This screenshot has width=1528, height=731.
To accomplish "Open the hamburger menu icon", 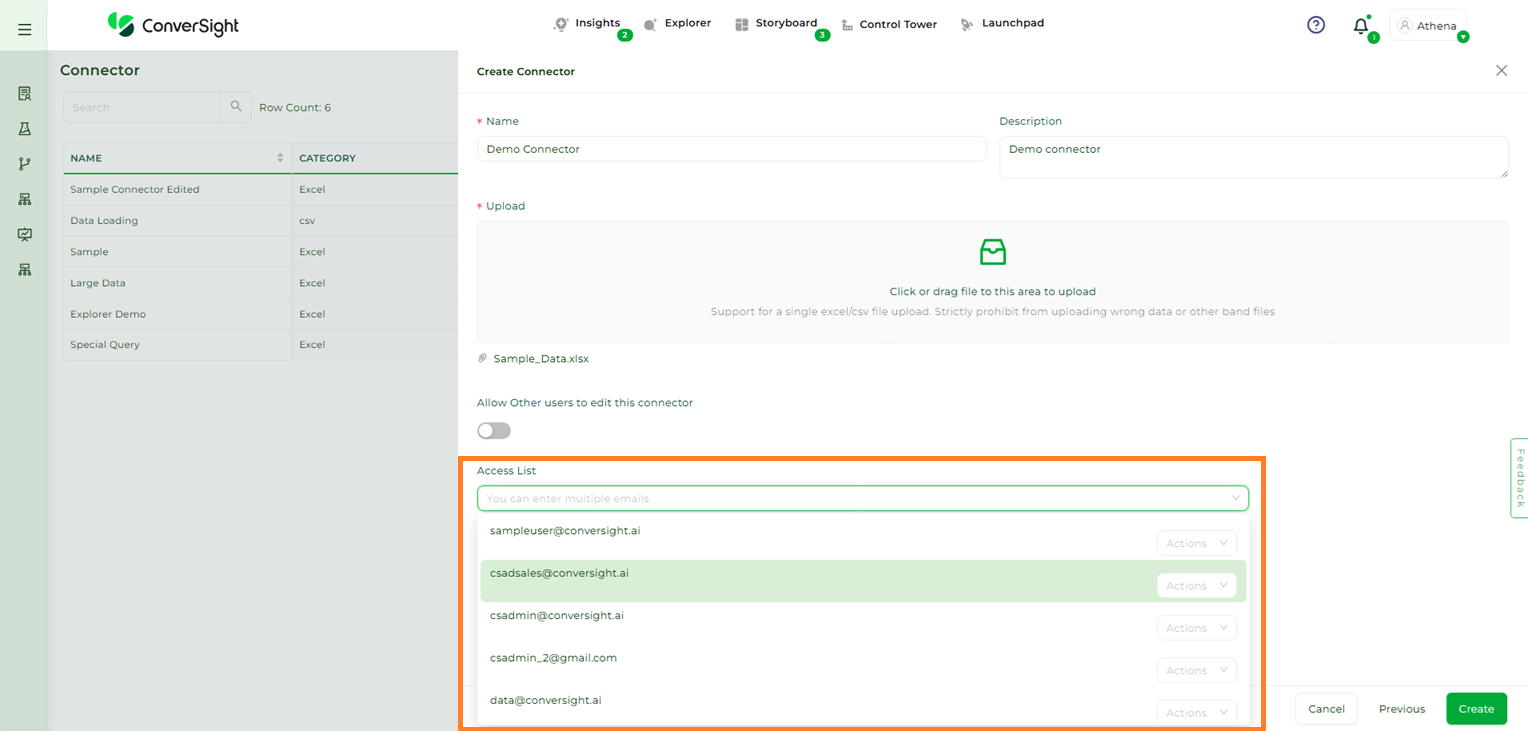I will tap(25, 30).
